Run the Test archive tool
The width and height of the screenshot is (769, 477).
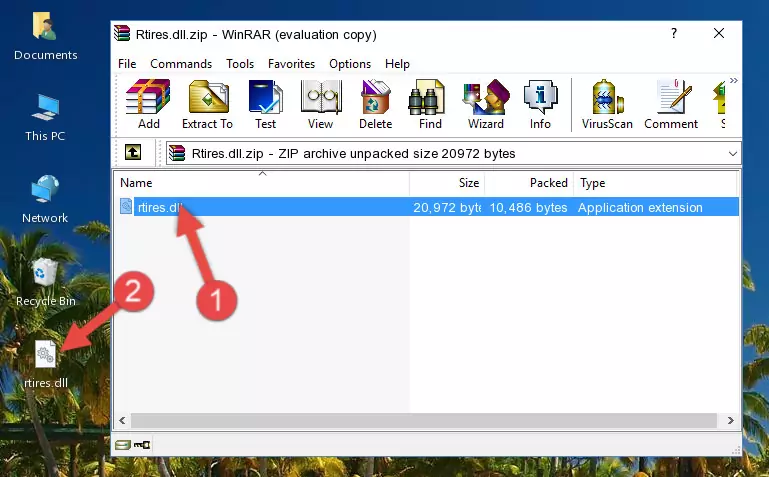tap(265, 104)
